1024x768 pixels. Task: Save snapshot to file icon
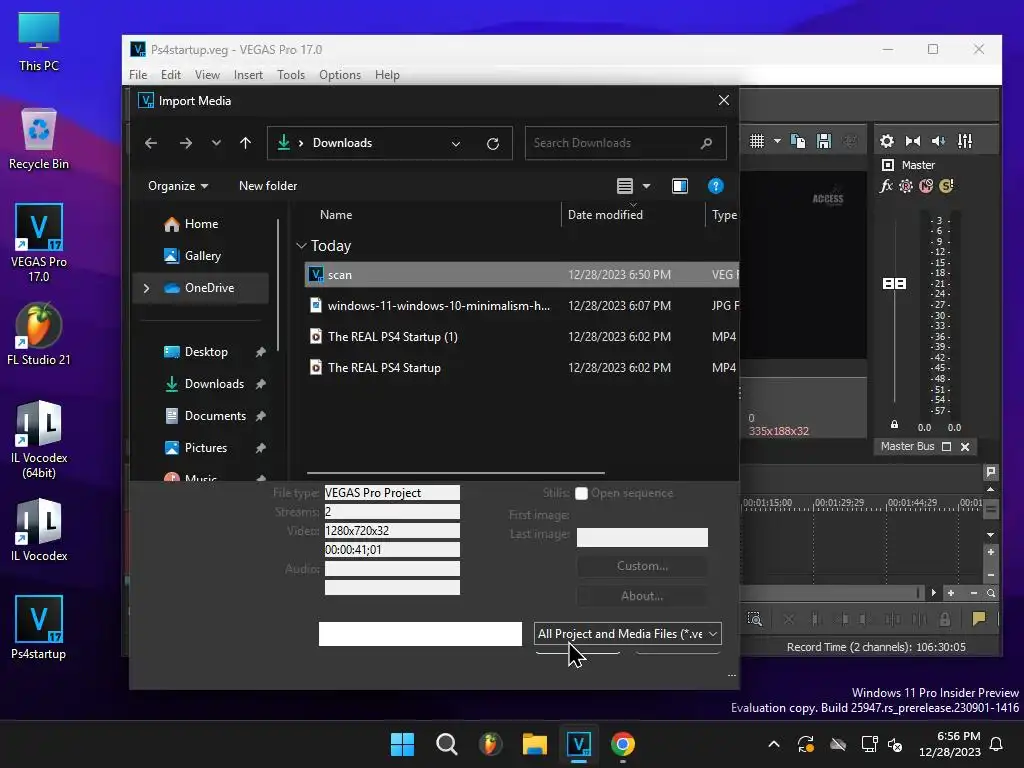tap(824, 141)
